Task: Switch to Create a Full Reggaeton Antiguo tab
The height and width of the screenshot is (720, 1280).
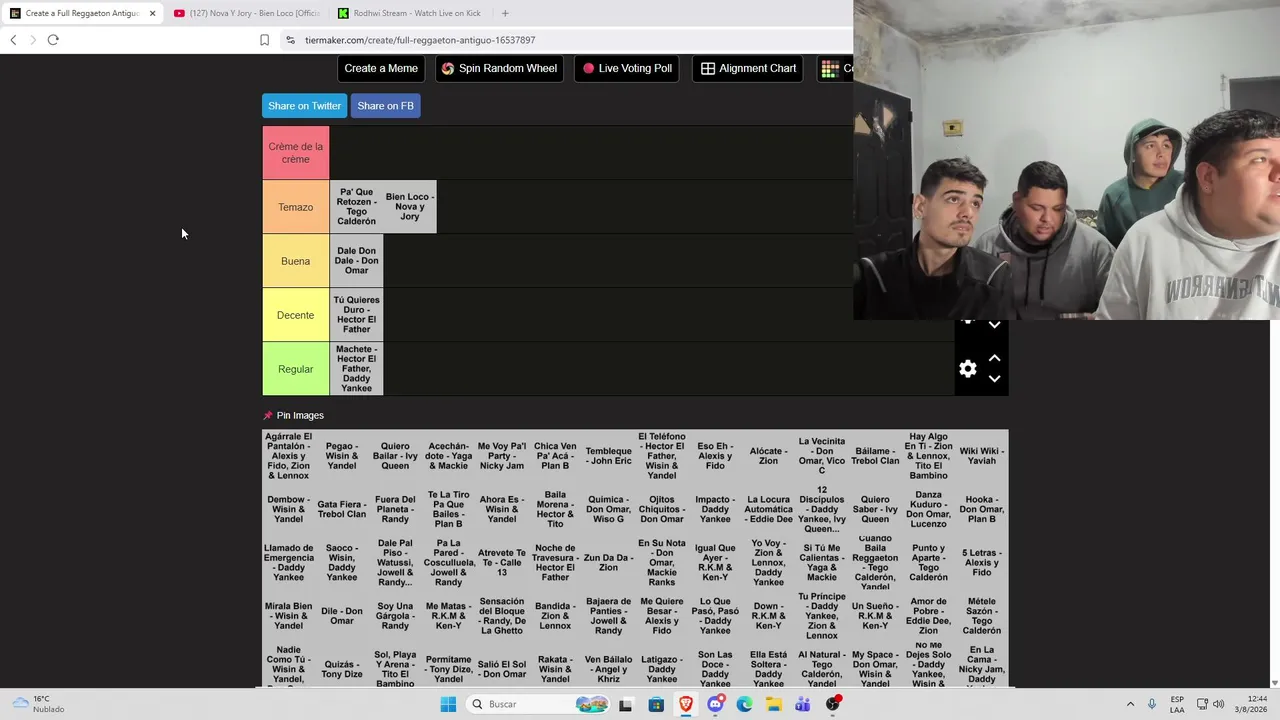Action: [x=82, y=13]
